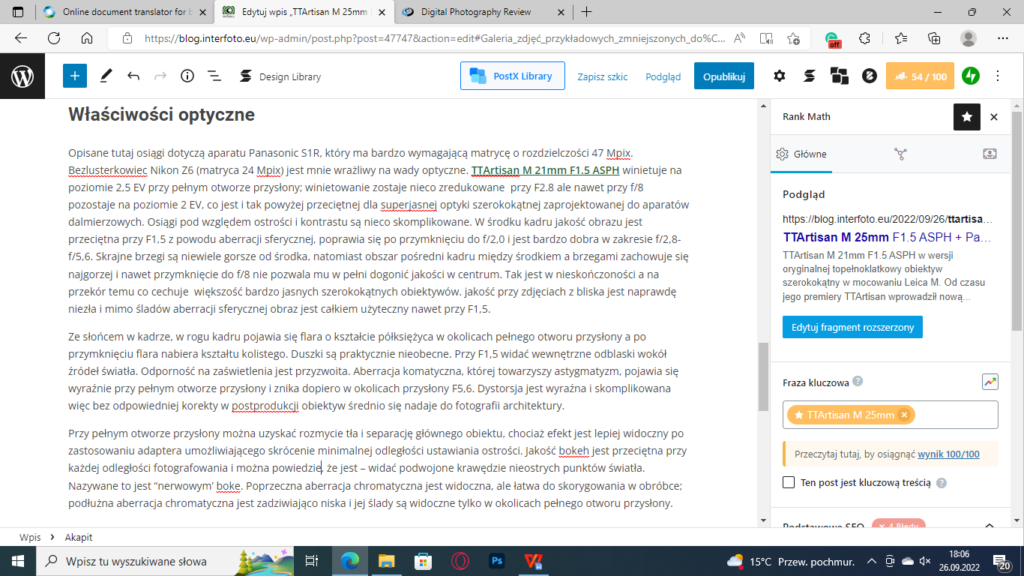
Task: Open a new browser tab
Action: click(x=586, y=12)
